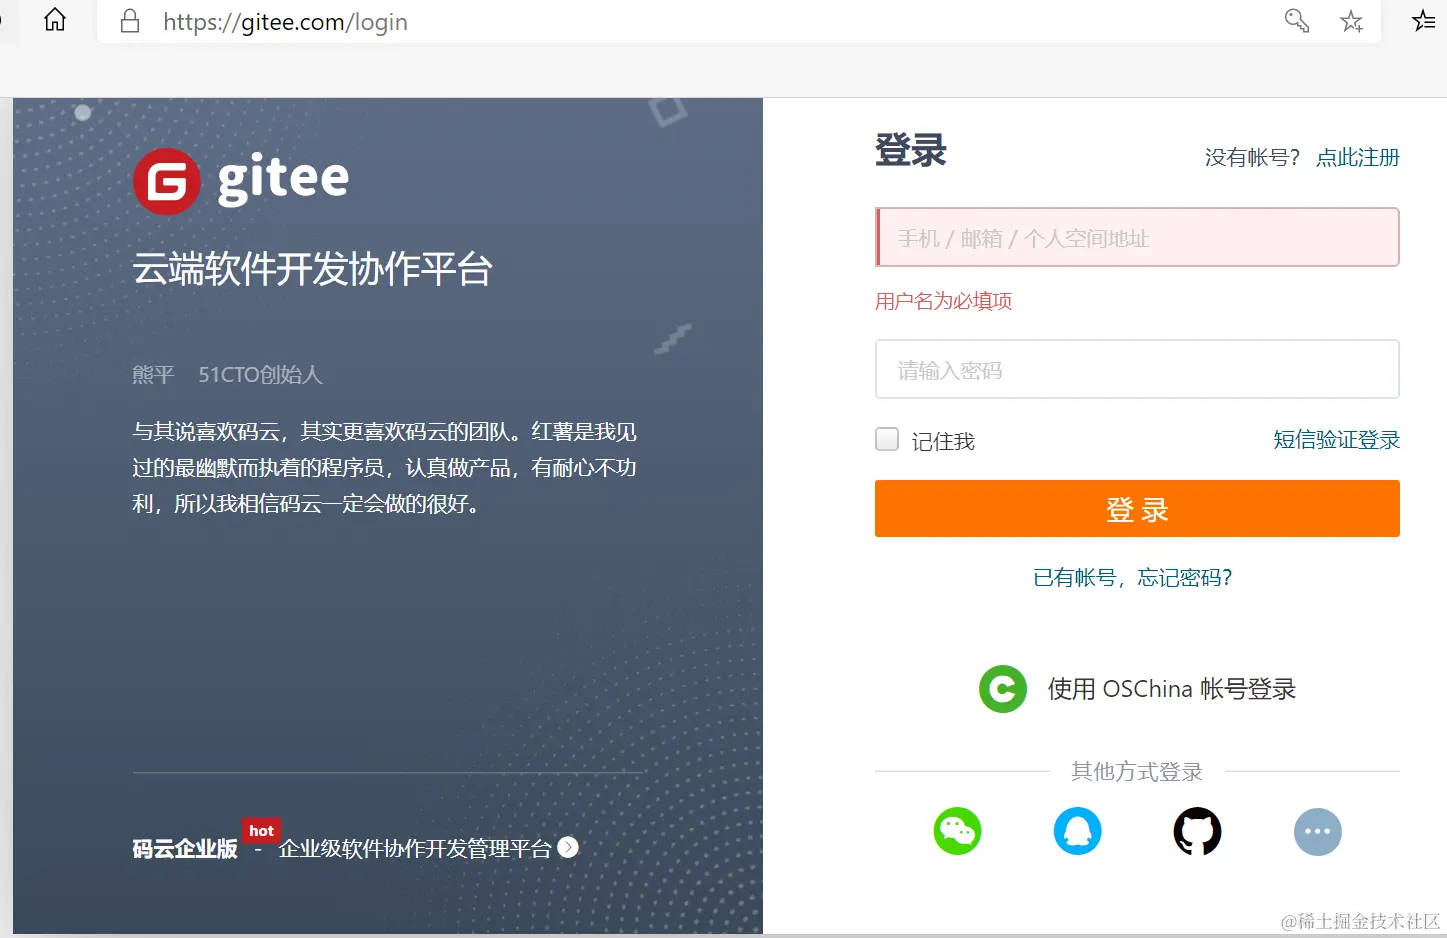This screenshot has width=1447, height=938.
Task: Add page to favorites star icon
Action: pos(1352,21)
